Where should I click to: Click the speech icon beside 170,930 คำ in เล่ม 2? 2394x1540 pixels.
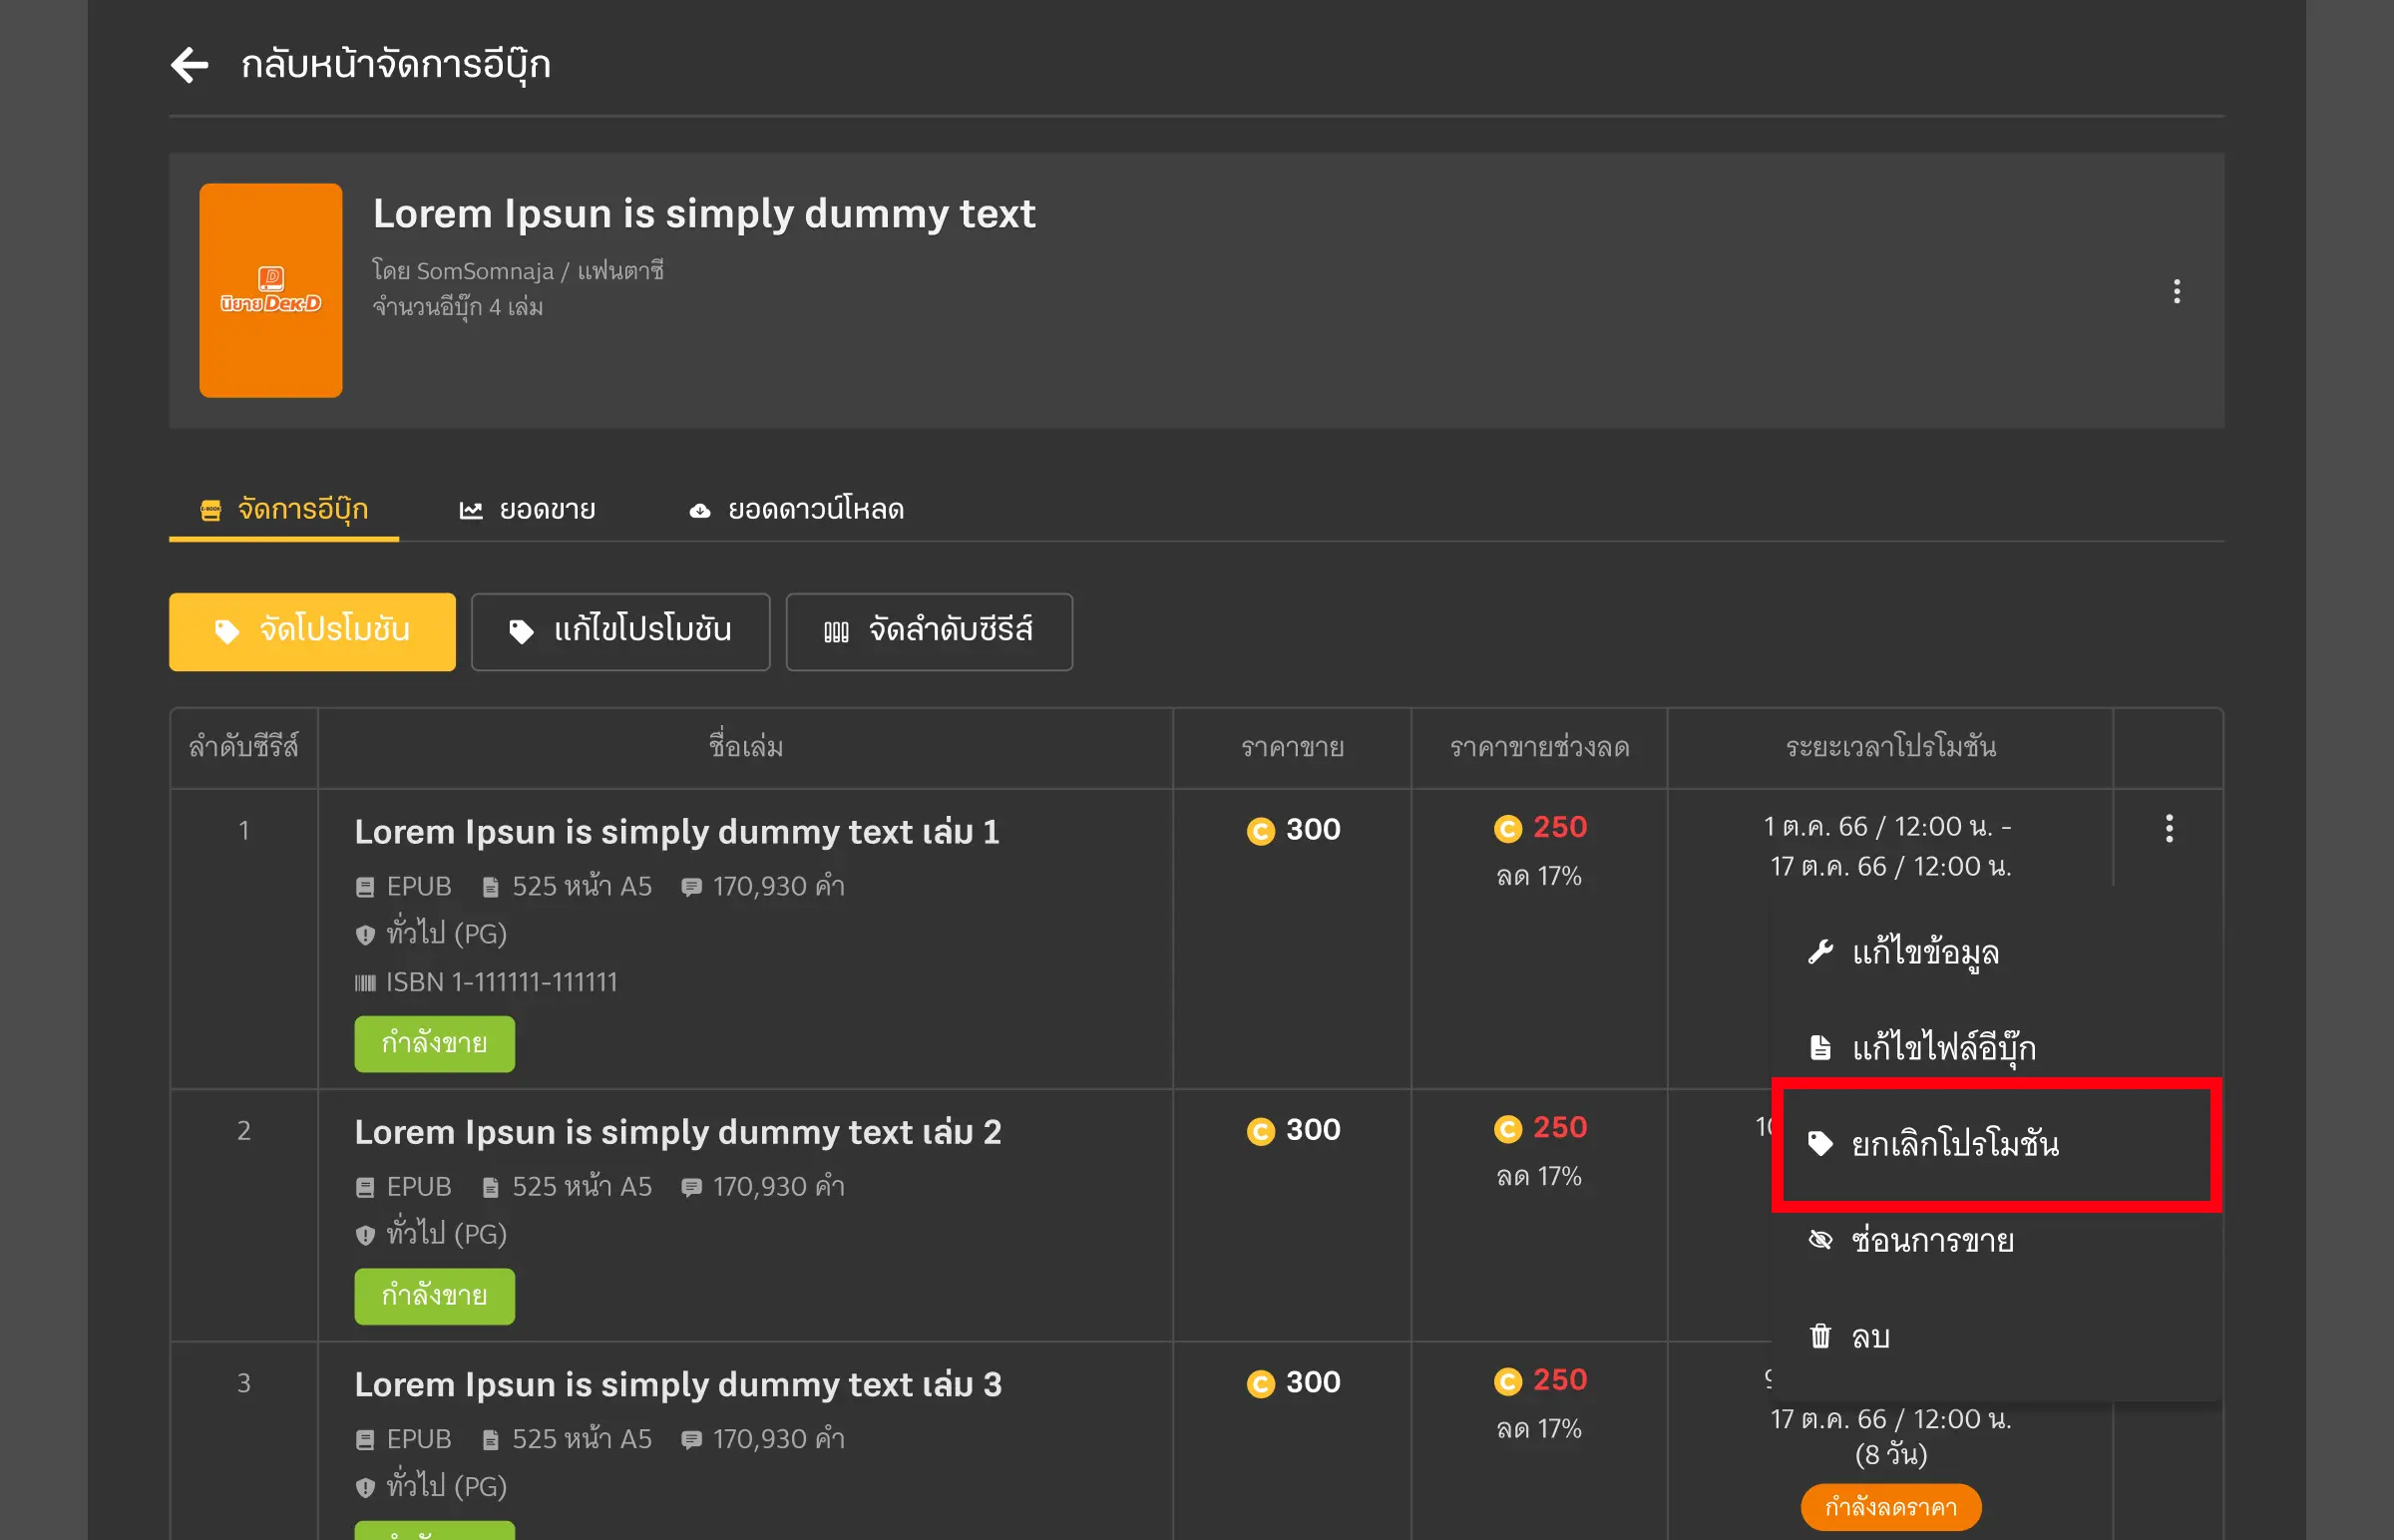coord(691,1187)
